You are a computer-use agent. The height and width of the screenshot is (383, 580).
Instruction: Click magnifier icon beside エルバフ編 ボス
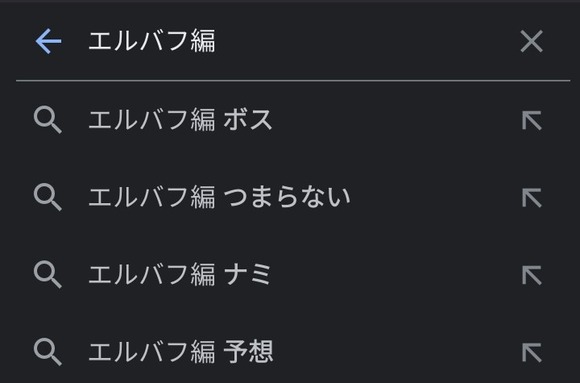[x=48, y=120]
